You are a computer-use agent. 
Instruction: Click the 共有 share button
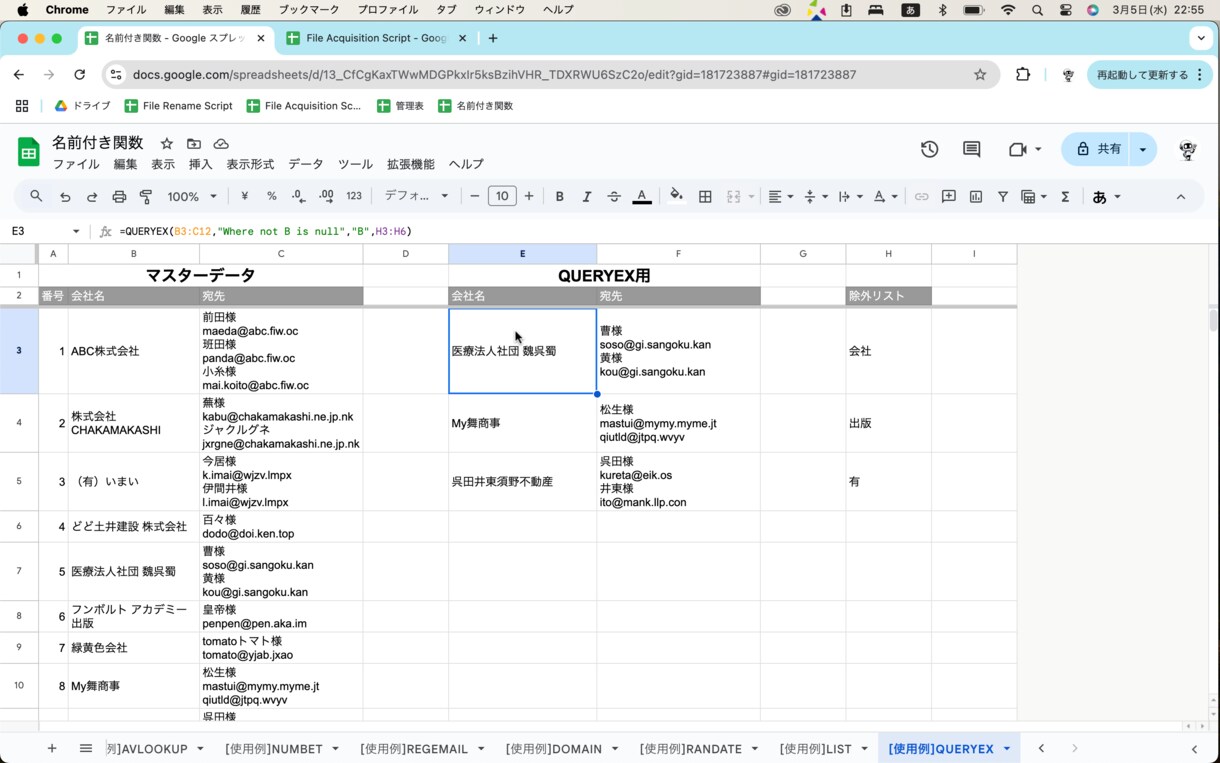coord(1097,149)
